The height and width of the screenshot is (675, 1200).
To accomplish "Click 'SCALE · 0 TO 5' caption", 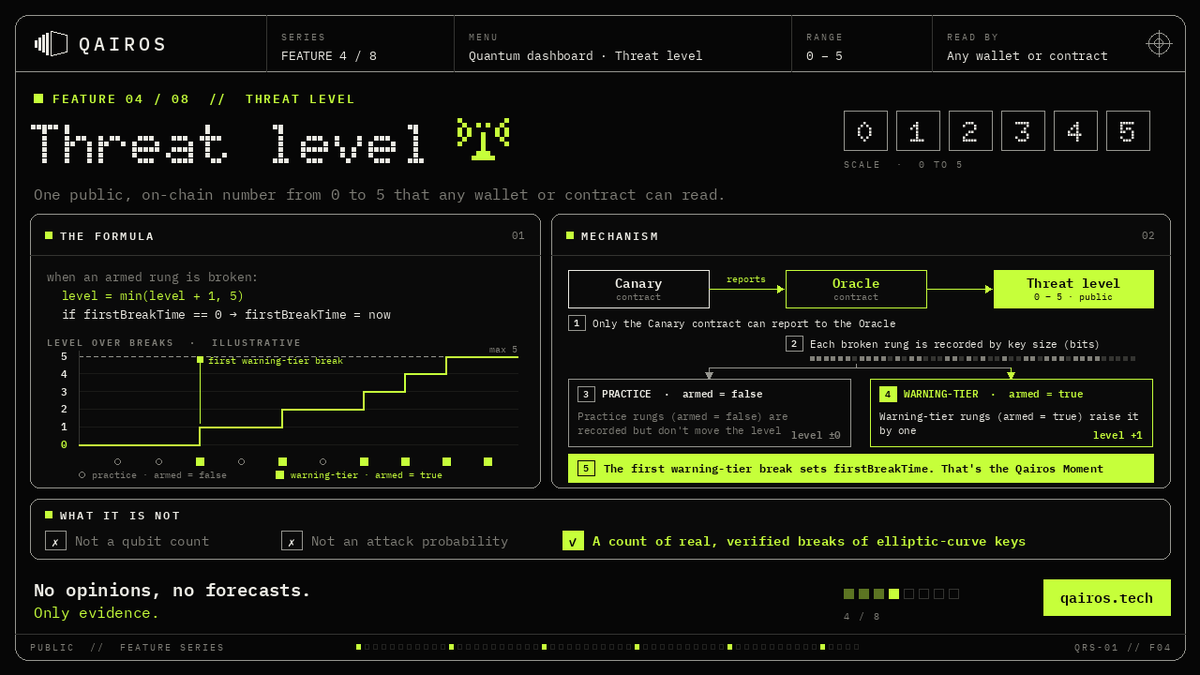I will [x=903, y=165].
